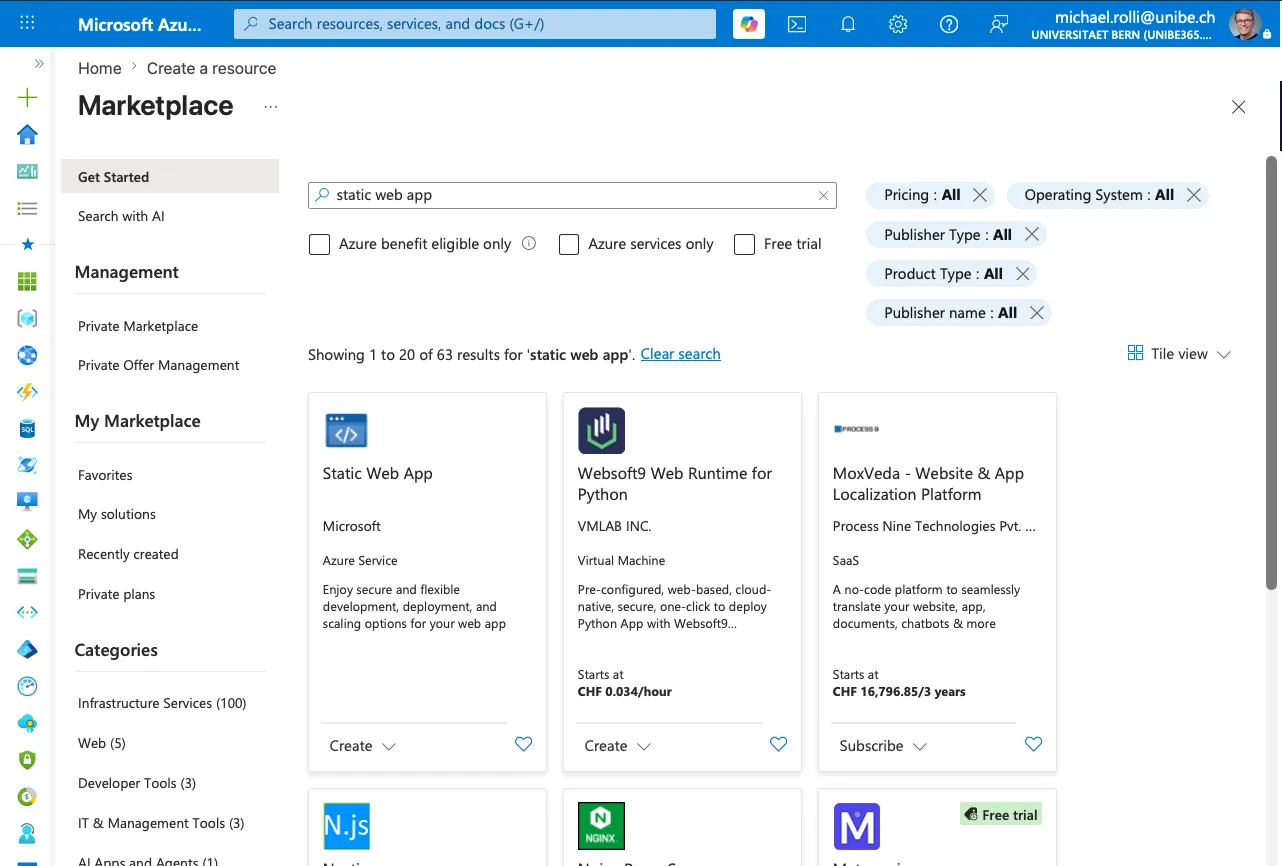Open the portal menu waffle icon
The image size is (1282, 866).
coord(27,23)
